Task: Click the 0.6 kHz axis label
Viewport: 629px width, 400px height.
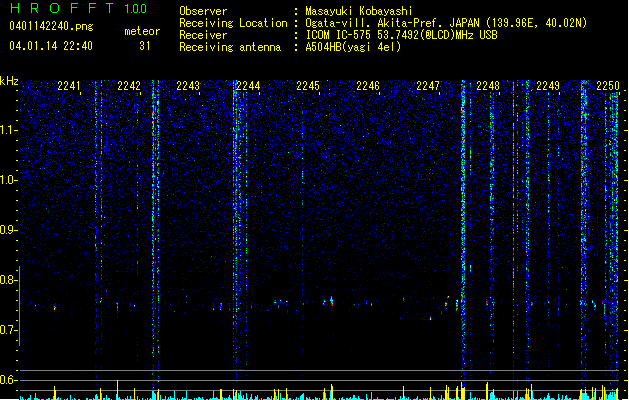Action: click(x=8, y=380)
